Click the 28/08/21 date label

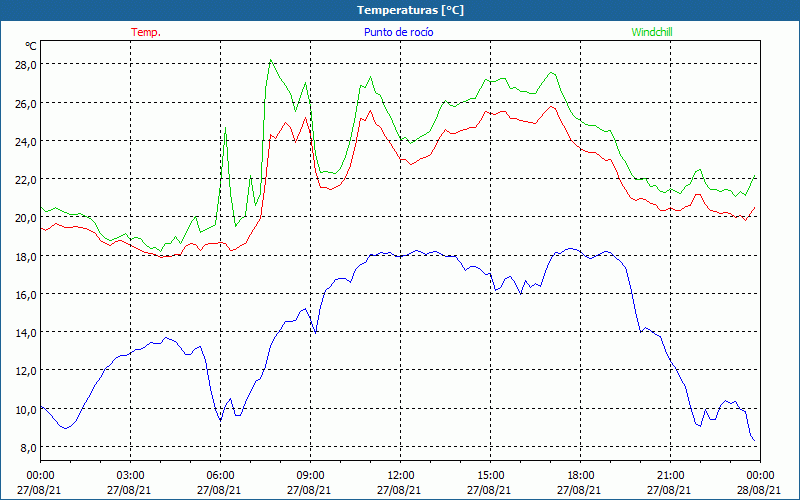[759, 490]
